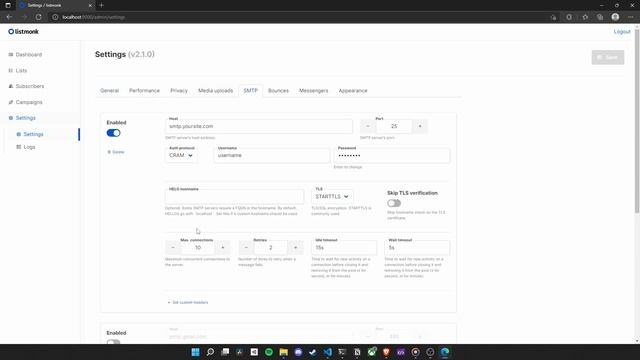This screenshot has width=640, height=360.
Task: Close the Settings / listmonk browser tab
Action: [x=90, y=5]
